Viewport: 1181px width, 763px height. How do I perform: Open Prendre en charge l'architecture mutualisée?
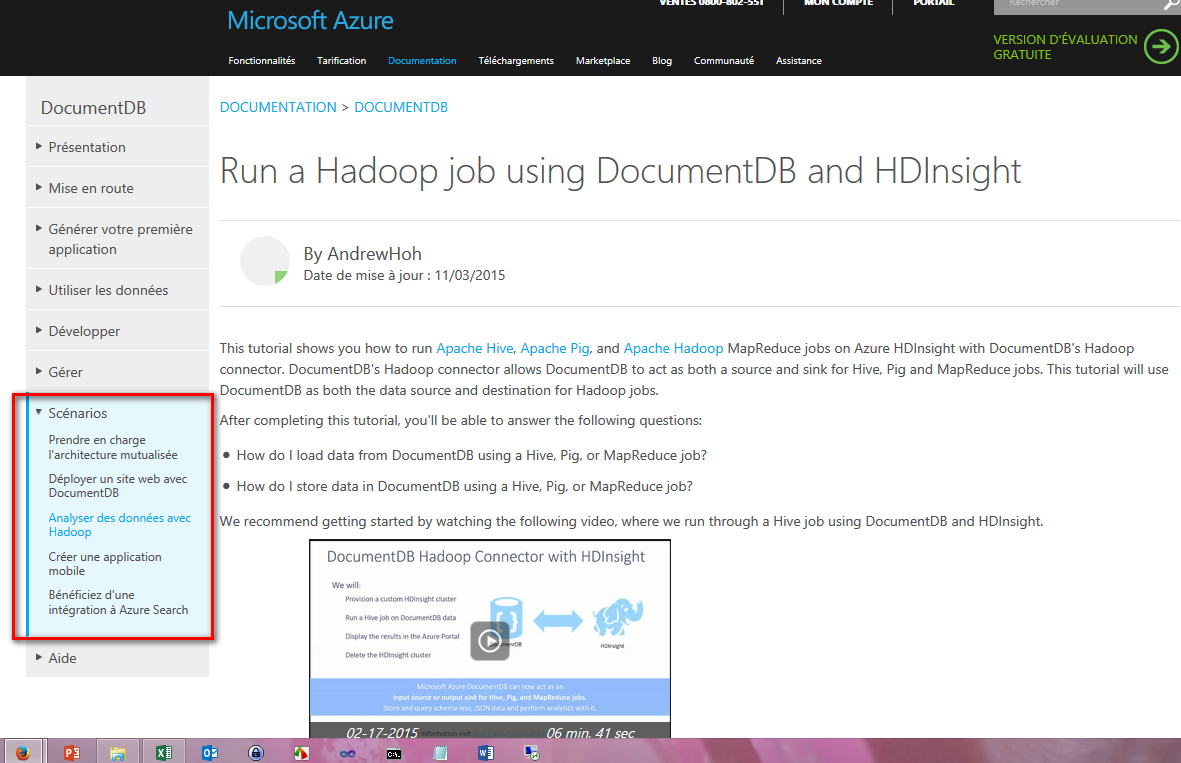113,447
